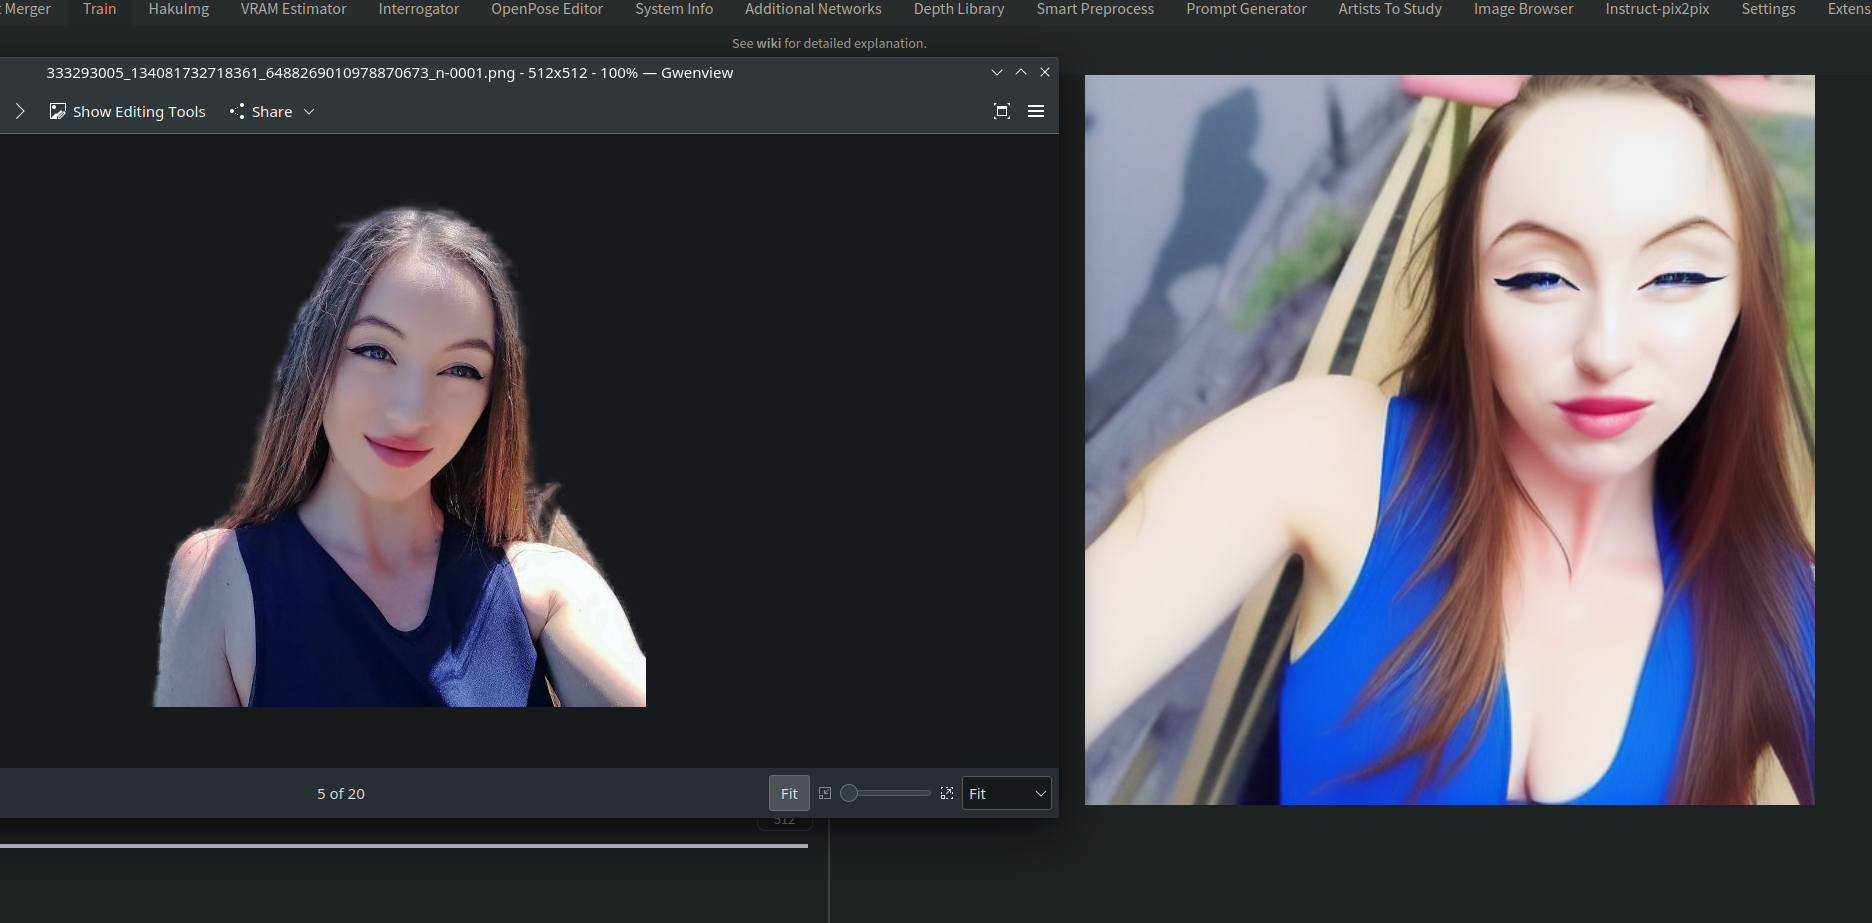This screenshot has height=923, width=1872.
Task: Click the next image arrow in Gwenview toolbar
Action: (20, 111)
